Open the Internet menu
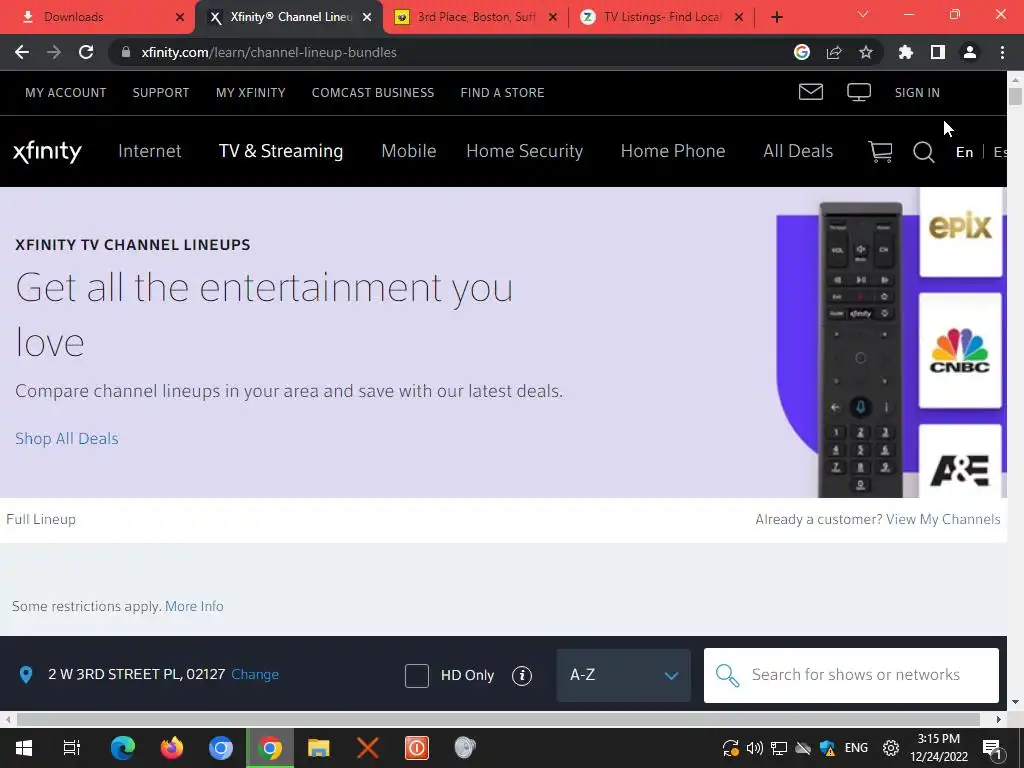Viewport: 1024px width, 768px height. [x=150, y=151]
